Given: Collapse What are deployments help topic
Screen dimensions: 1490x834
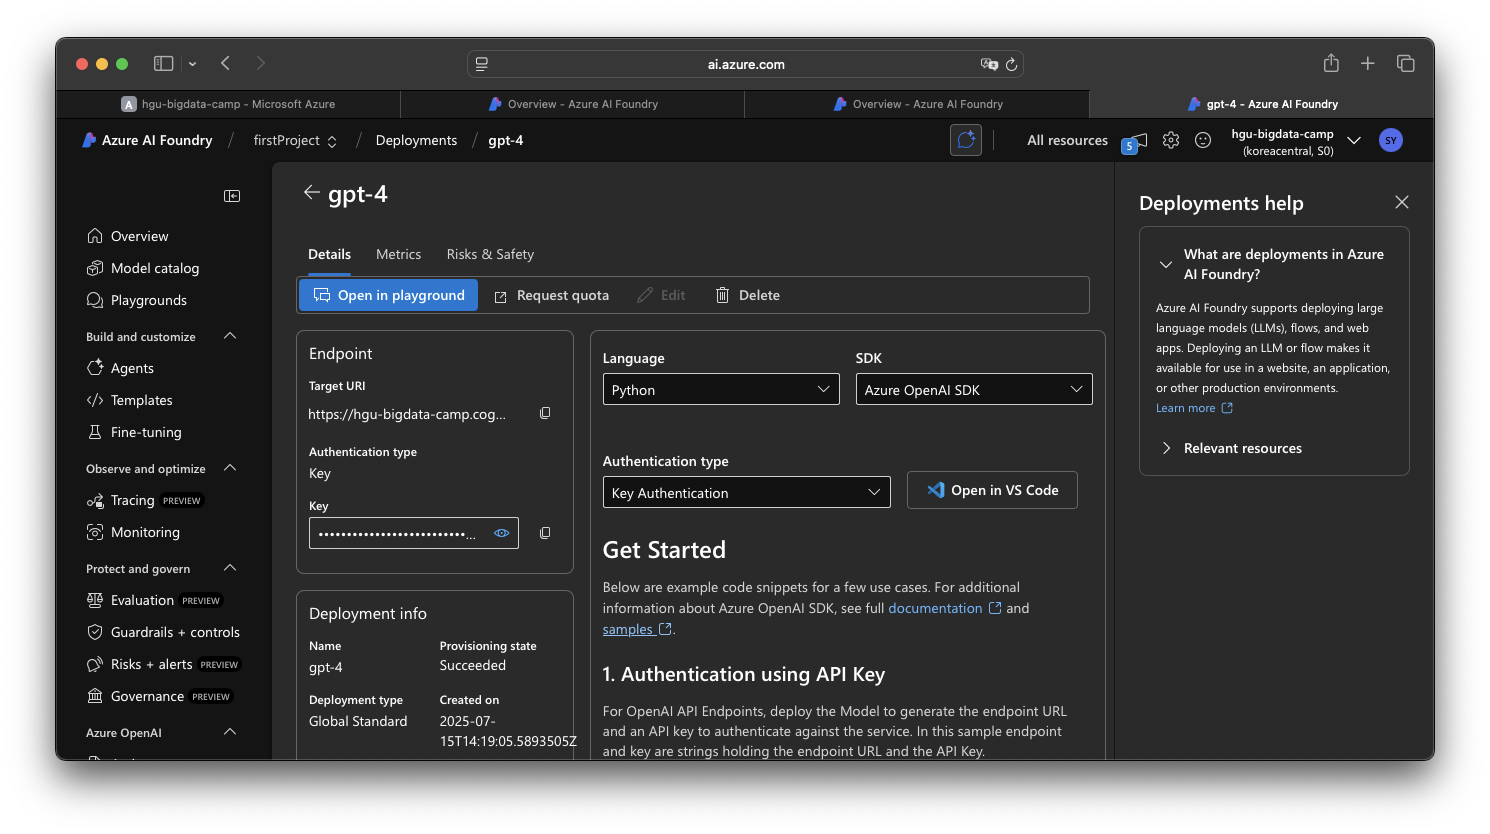Looking at the screenshot, I should [1165, 264].
